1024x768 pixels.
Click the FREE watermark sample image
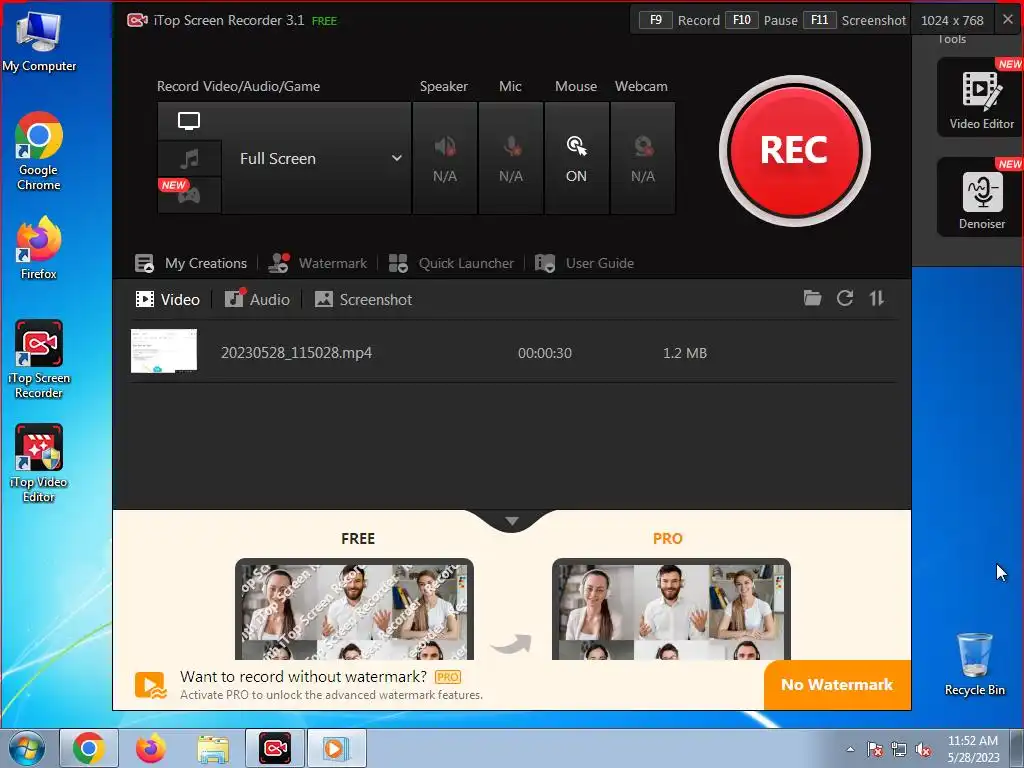(355, 609)
